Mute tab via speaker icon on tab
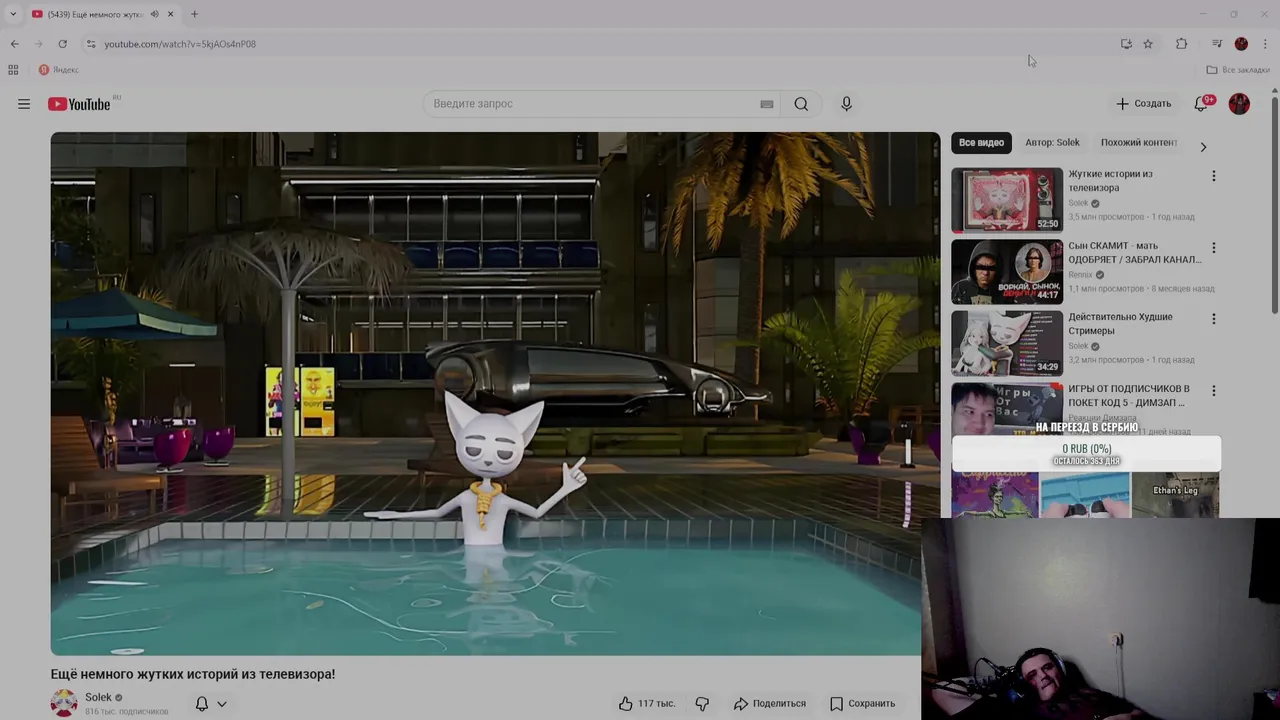 [155, 14]
